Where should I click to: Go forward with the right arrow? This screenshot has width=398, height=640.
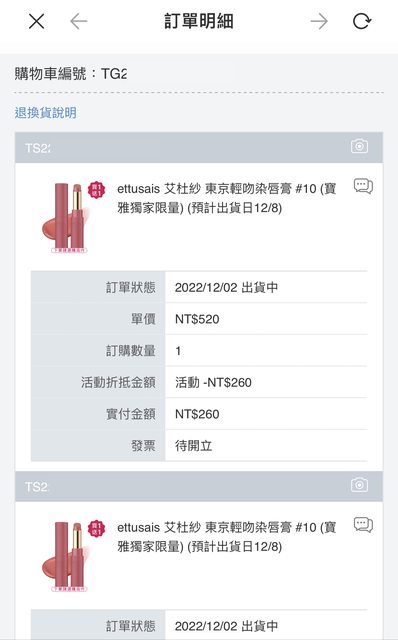319,21
